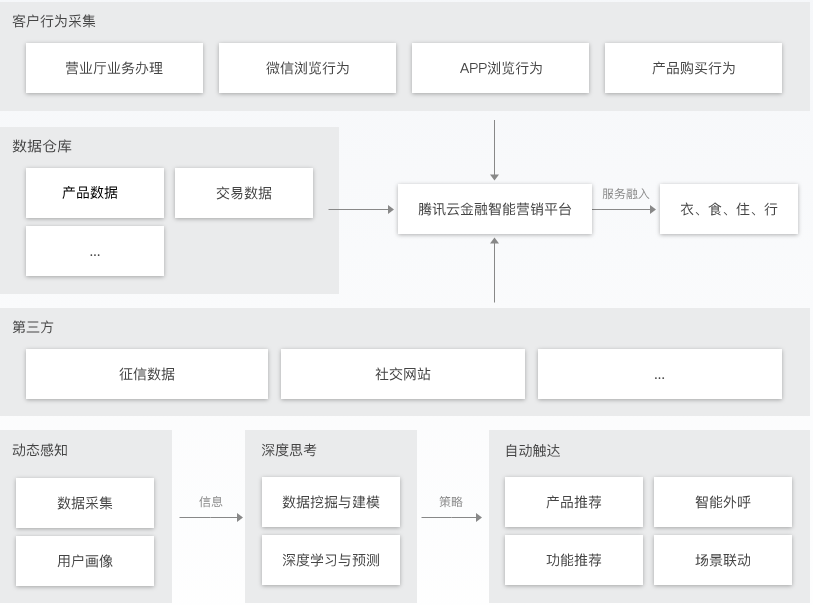Click the 数据采集 box
Screen dimensions: 813x605
84,503
